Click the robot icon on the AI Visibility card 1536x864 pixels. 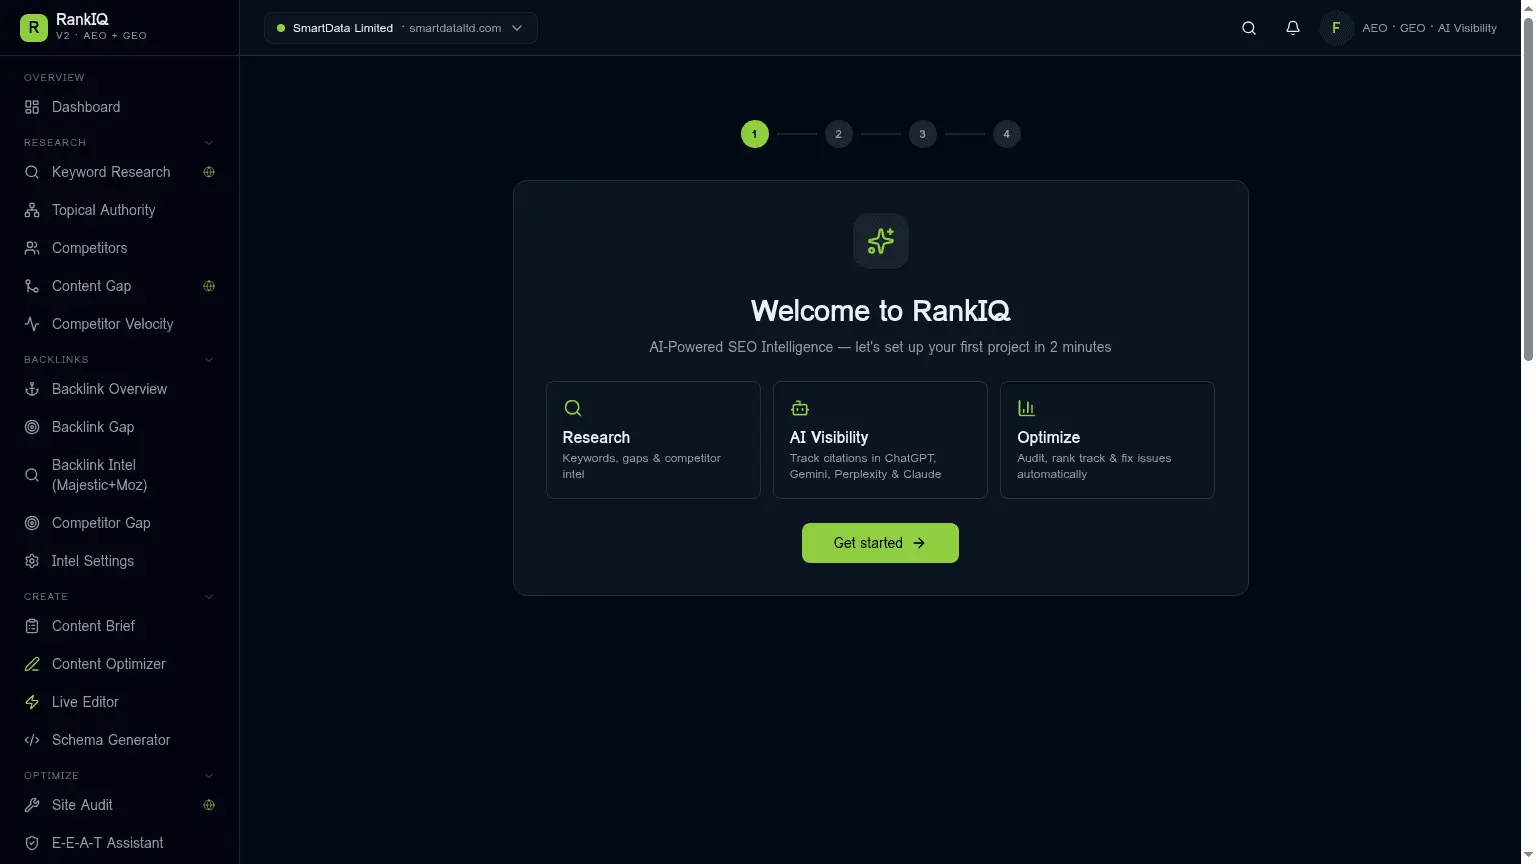pos(800,408)
